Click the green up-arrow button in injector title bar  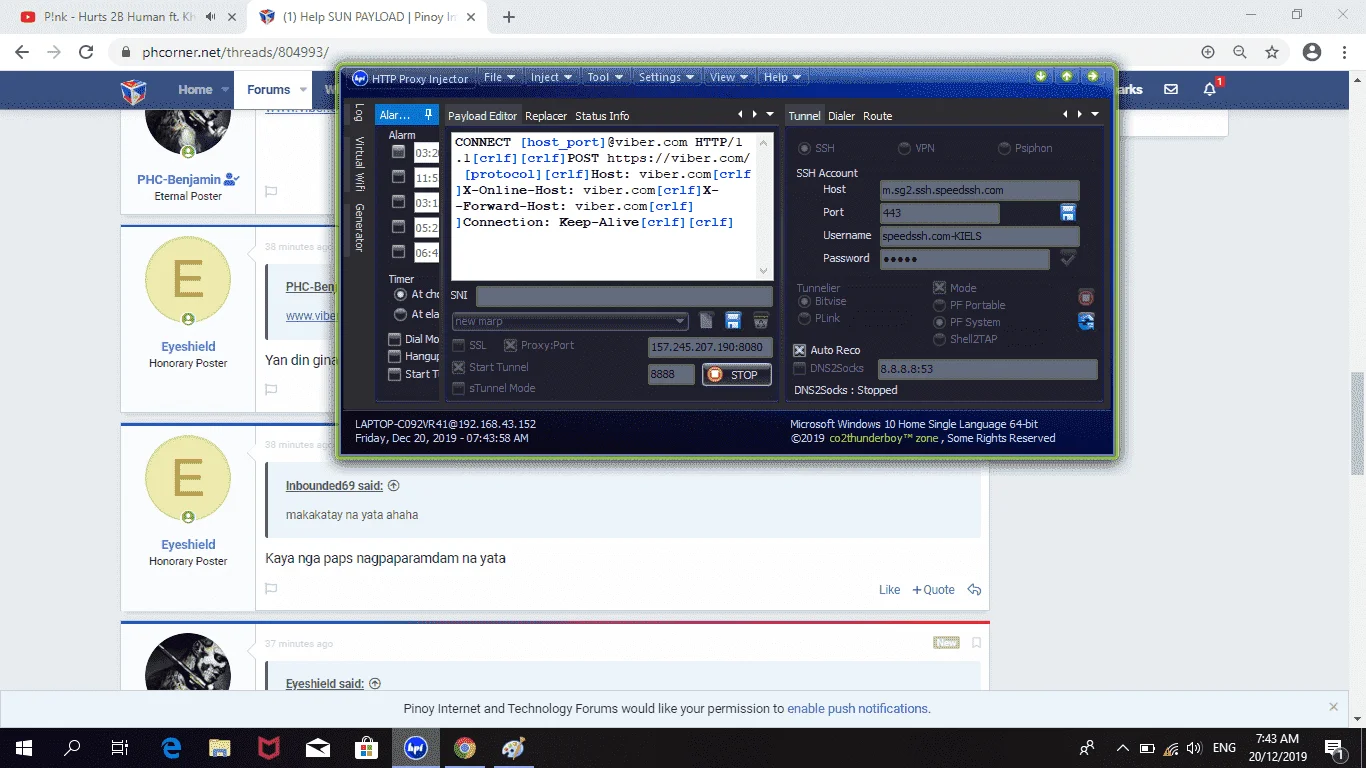(1067, 76)
